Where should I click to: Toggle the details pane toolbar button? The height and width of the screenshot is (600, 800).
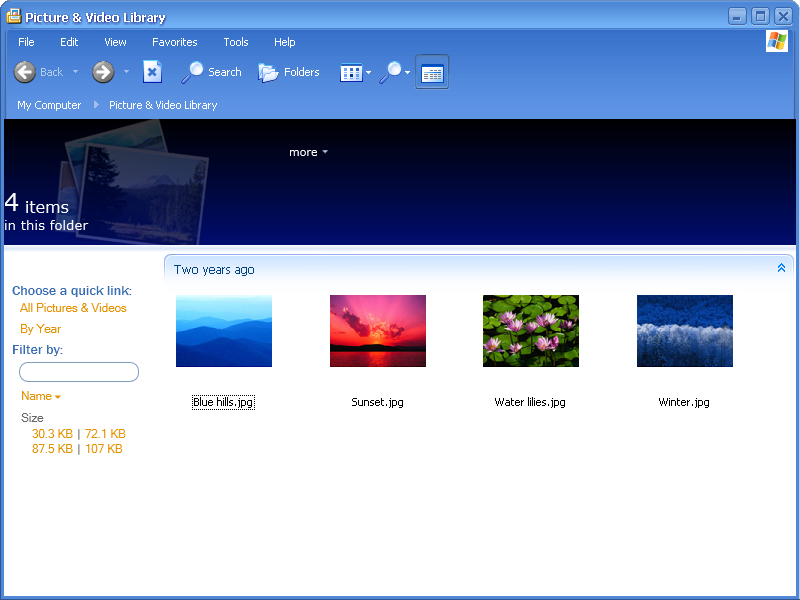click(432, 72)
